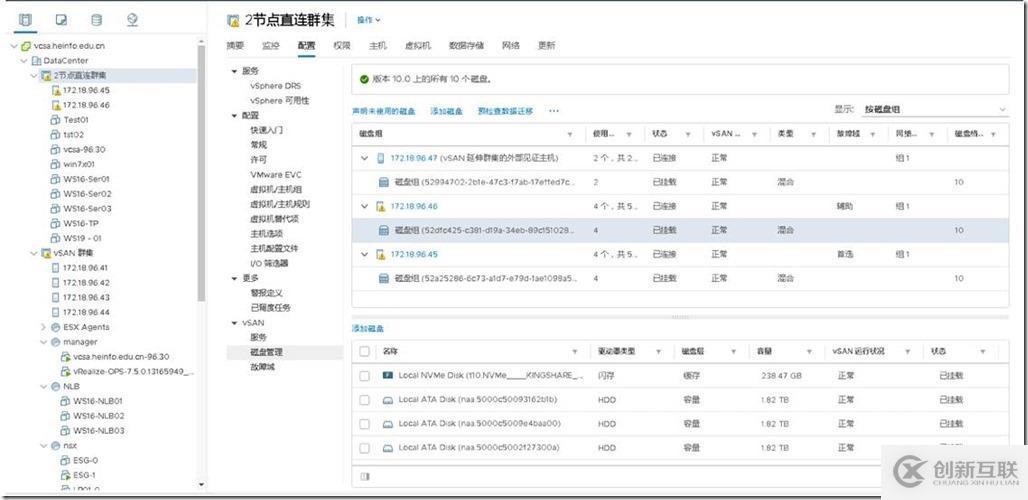Open Networking inventory view icon
The width and height of the screenshot is (1028, 500).
click(132, 20)
